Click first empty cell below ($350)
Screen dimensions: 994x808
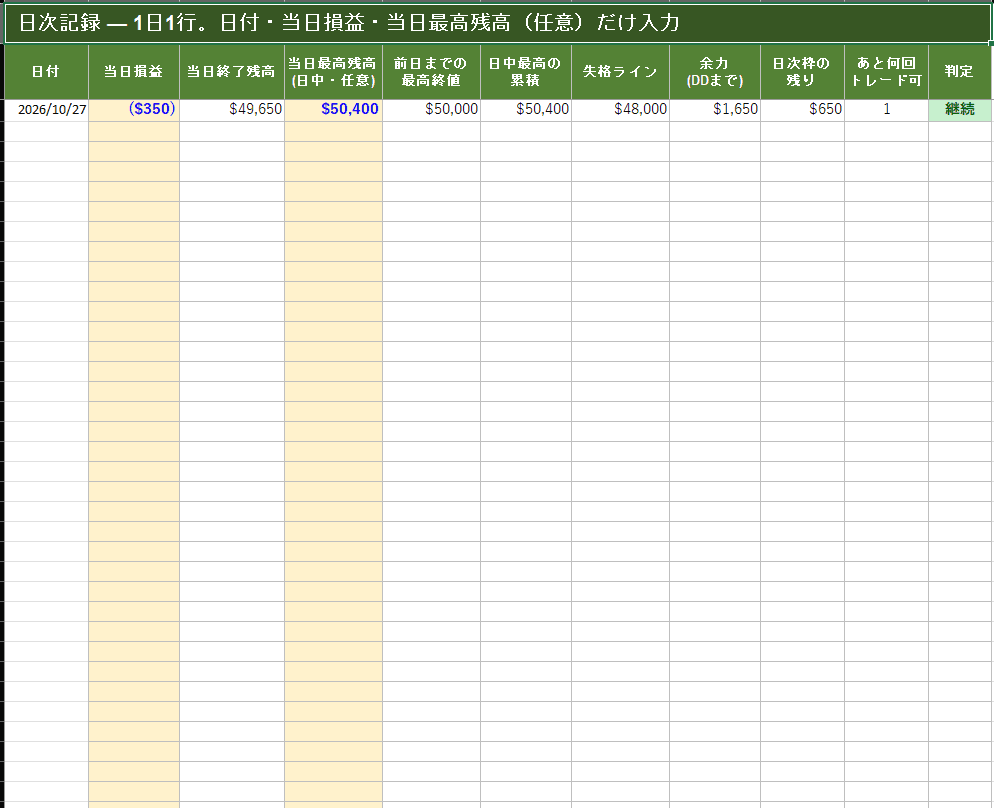[134, 131]
